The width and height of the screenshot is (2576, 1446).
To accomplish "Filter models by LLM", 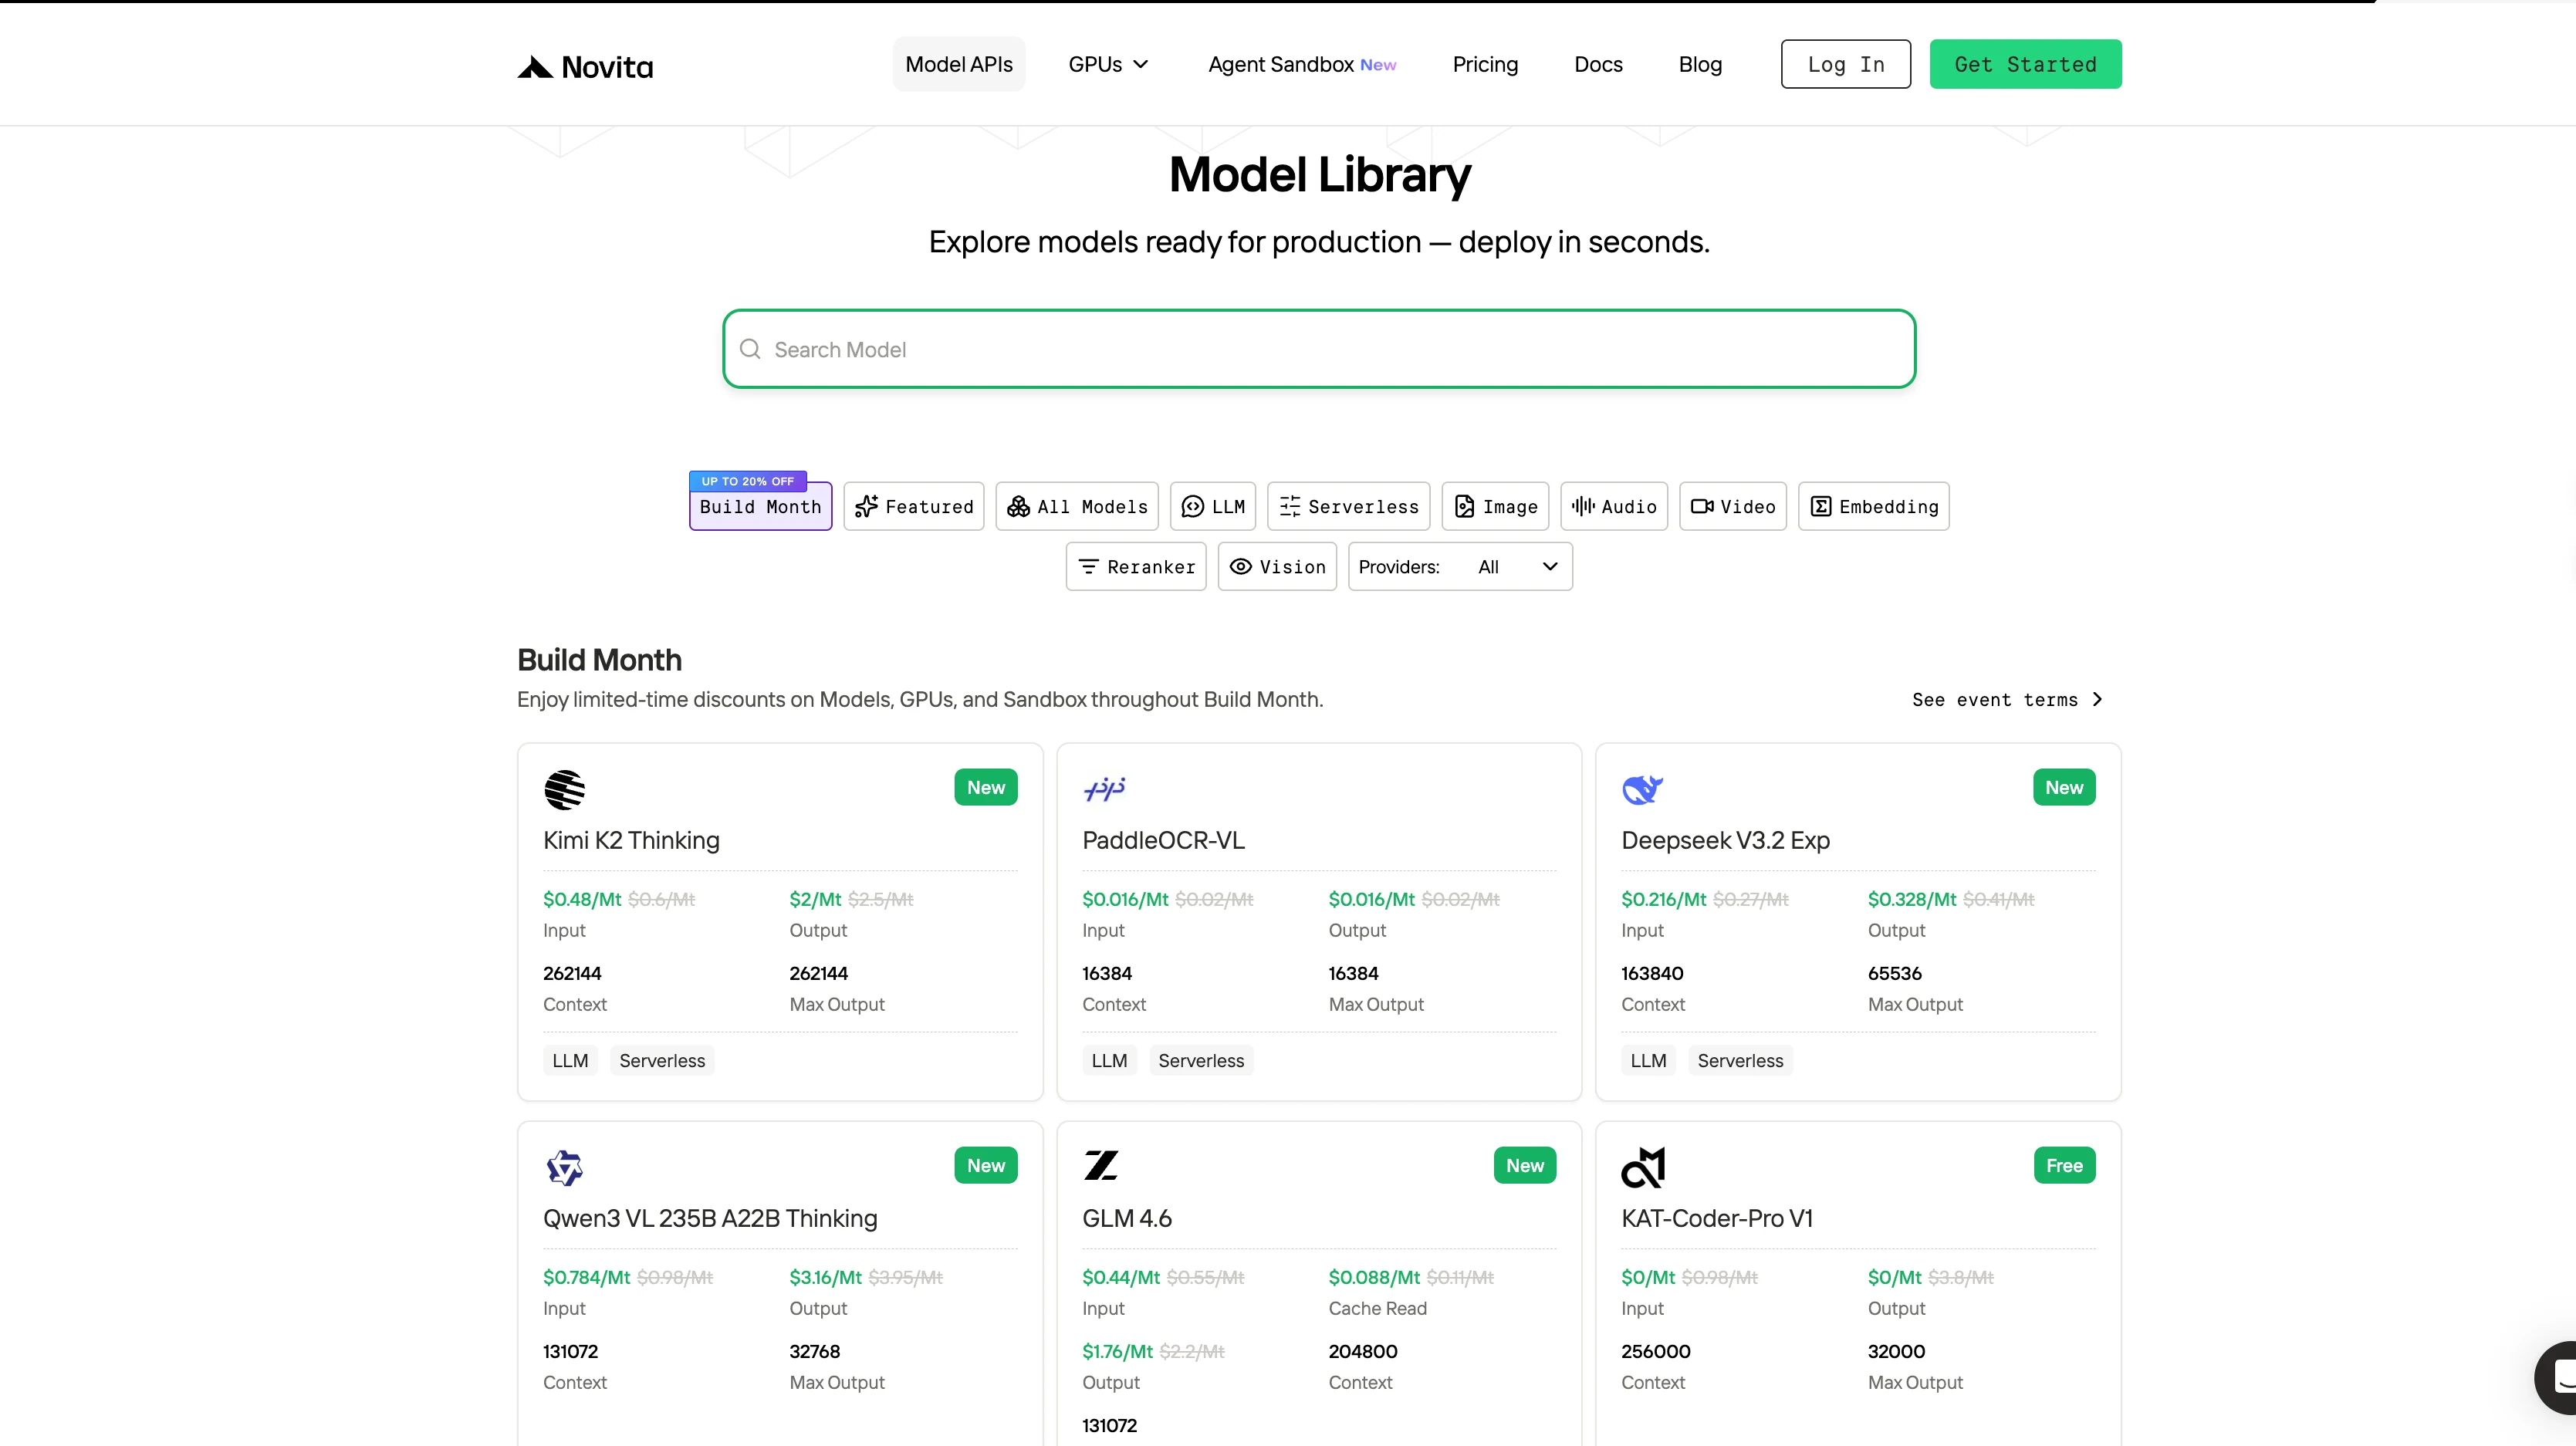I will click(1213, 506).
